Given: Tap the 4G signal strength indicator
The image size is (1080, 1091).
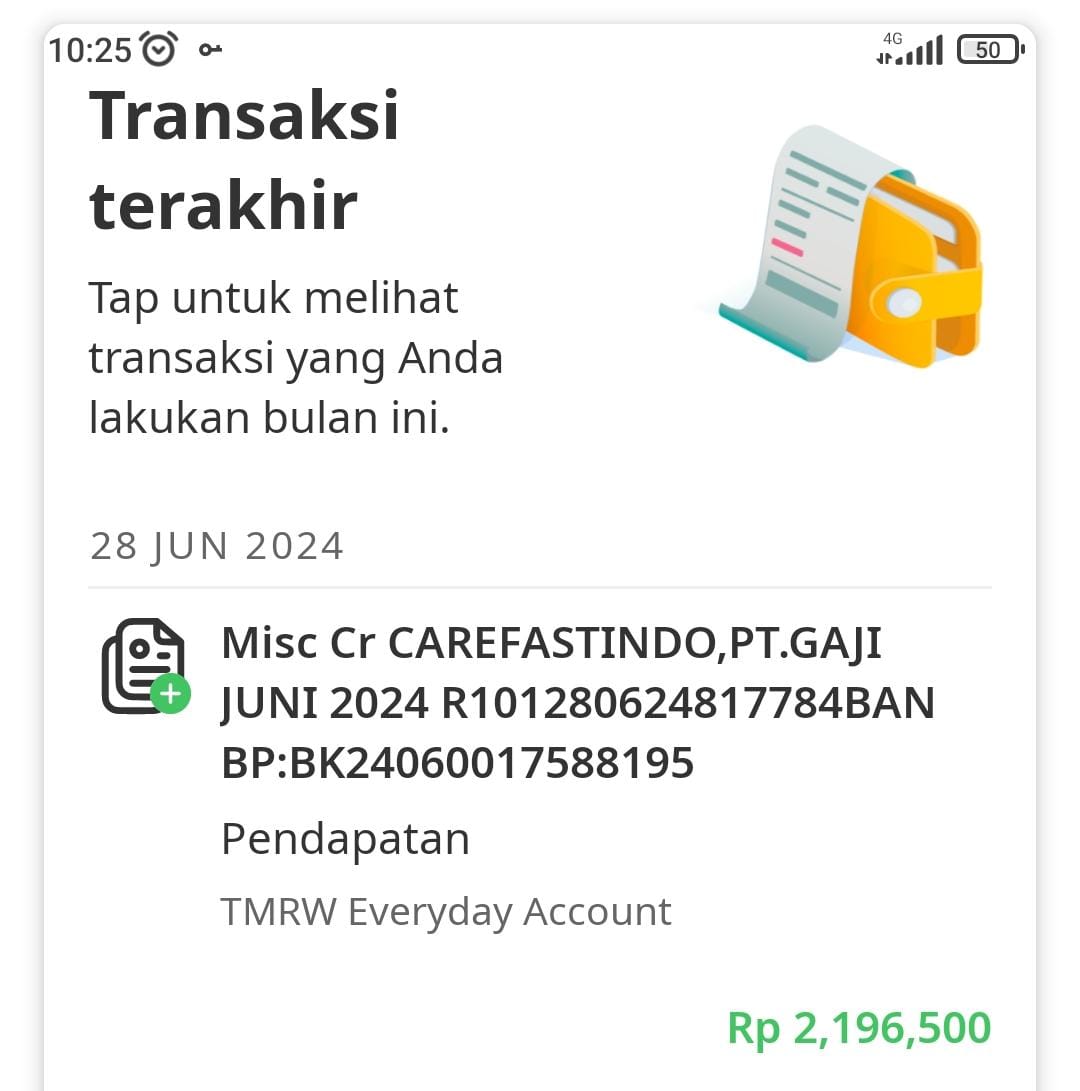Looking at the screenshot, I should (x=910, y=49).
